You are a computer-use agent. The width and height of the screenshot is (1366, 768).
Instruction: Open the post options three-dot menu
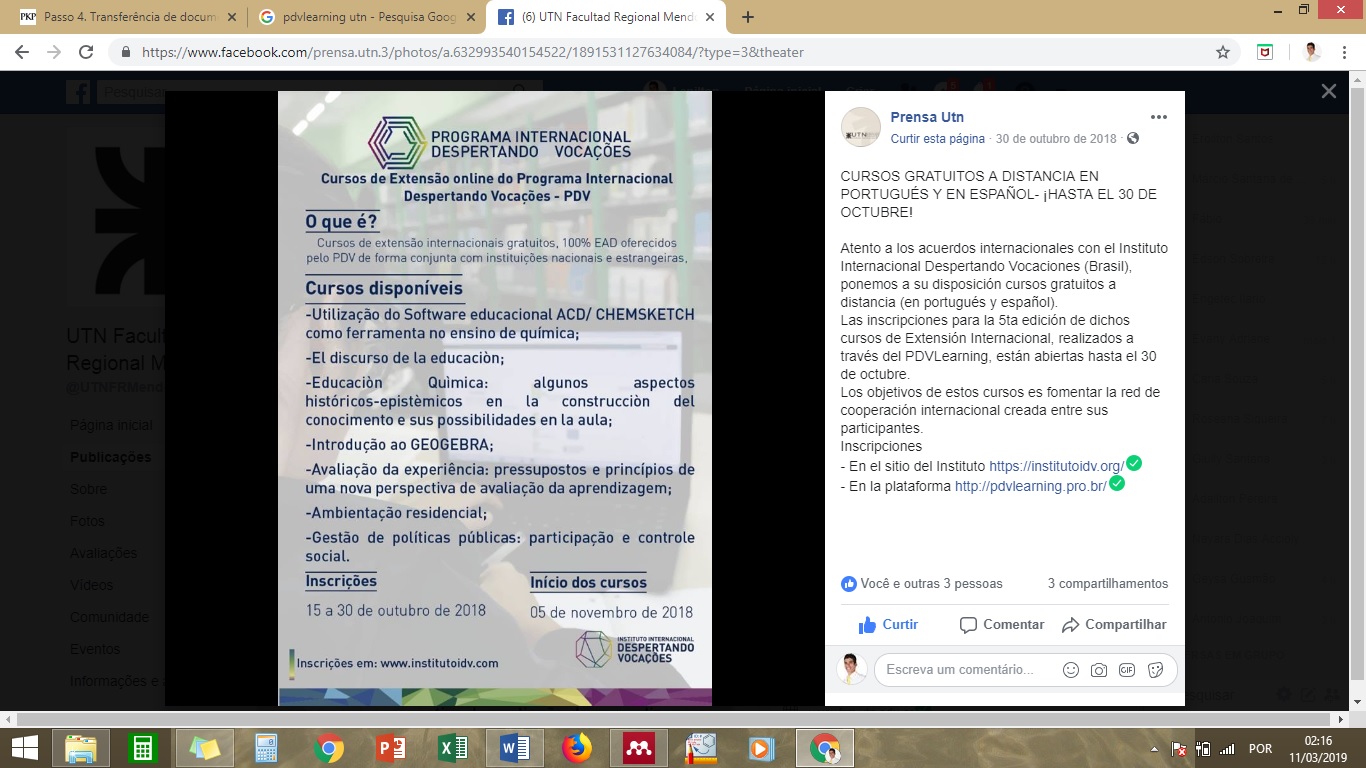point(1158,117)
